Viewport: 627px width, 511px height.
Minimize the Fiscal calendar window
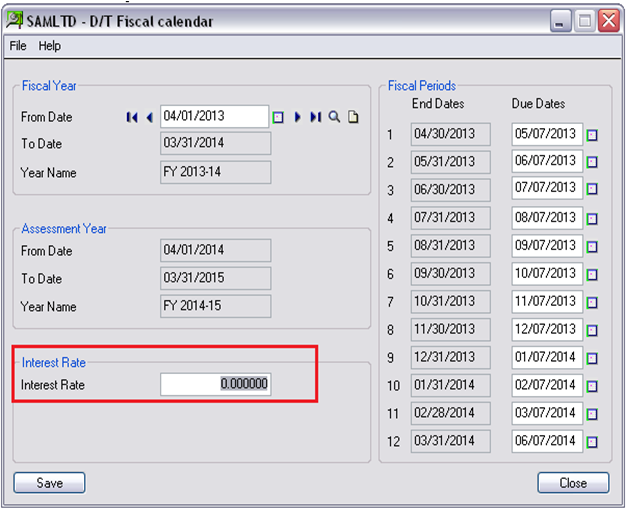click(560, 20)
